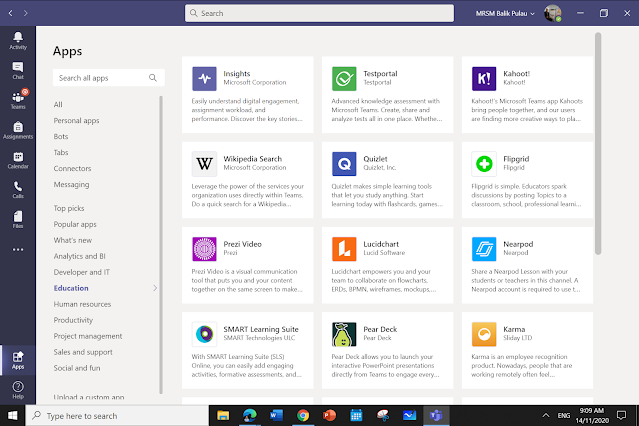Click the Insights app icon
This screenshot has width=639, height=426.
click(204, 79)
